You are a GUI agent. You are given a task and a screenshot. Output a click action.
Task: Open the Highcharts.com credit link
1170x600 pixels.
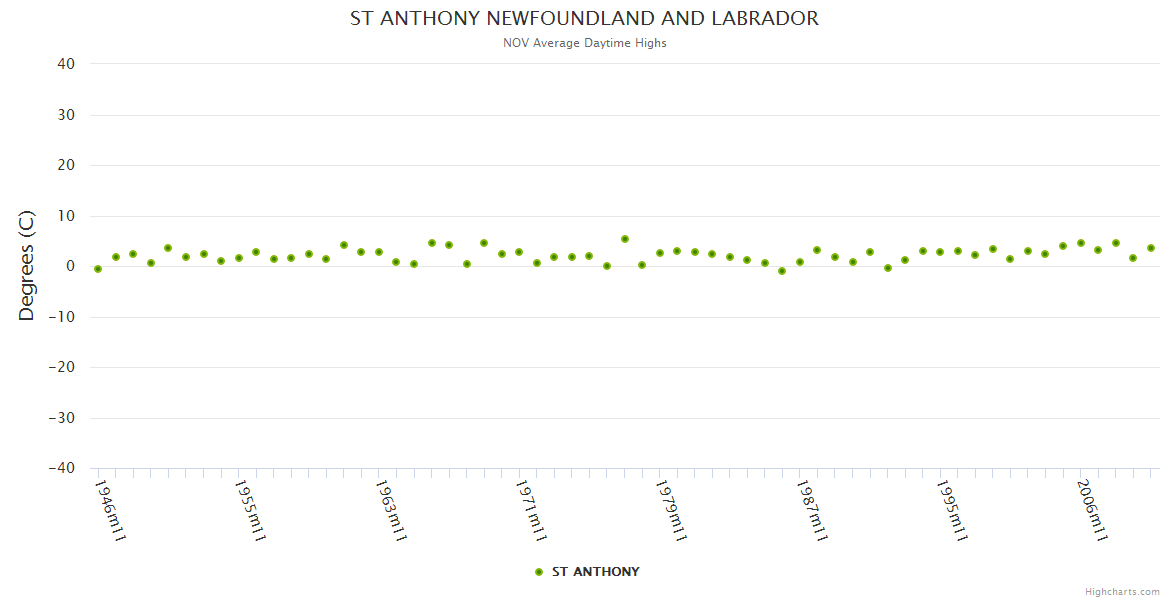pyautogui.click(x=1122, y=591)
